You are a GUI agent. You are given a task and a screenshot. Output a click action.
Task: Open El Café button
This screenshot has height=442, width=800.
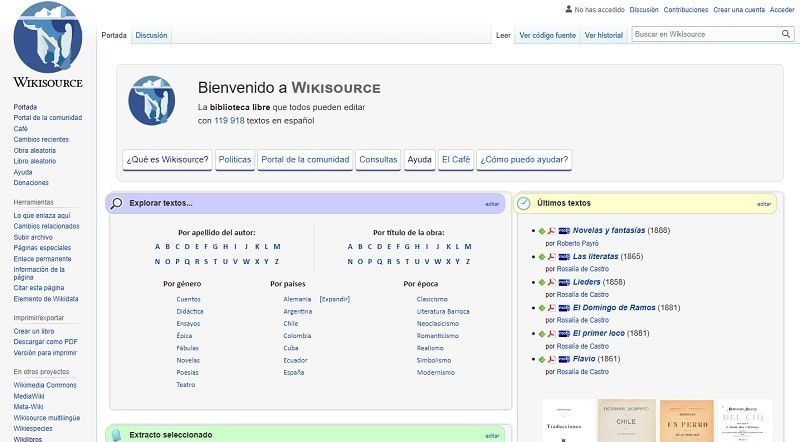(456, 160)
